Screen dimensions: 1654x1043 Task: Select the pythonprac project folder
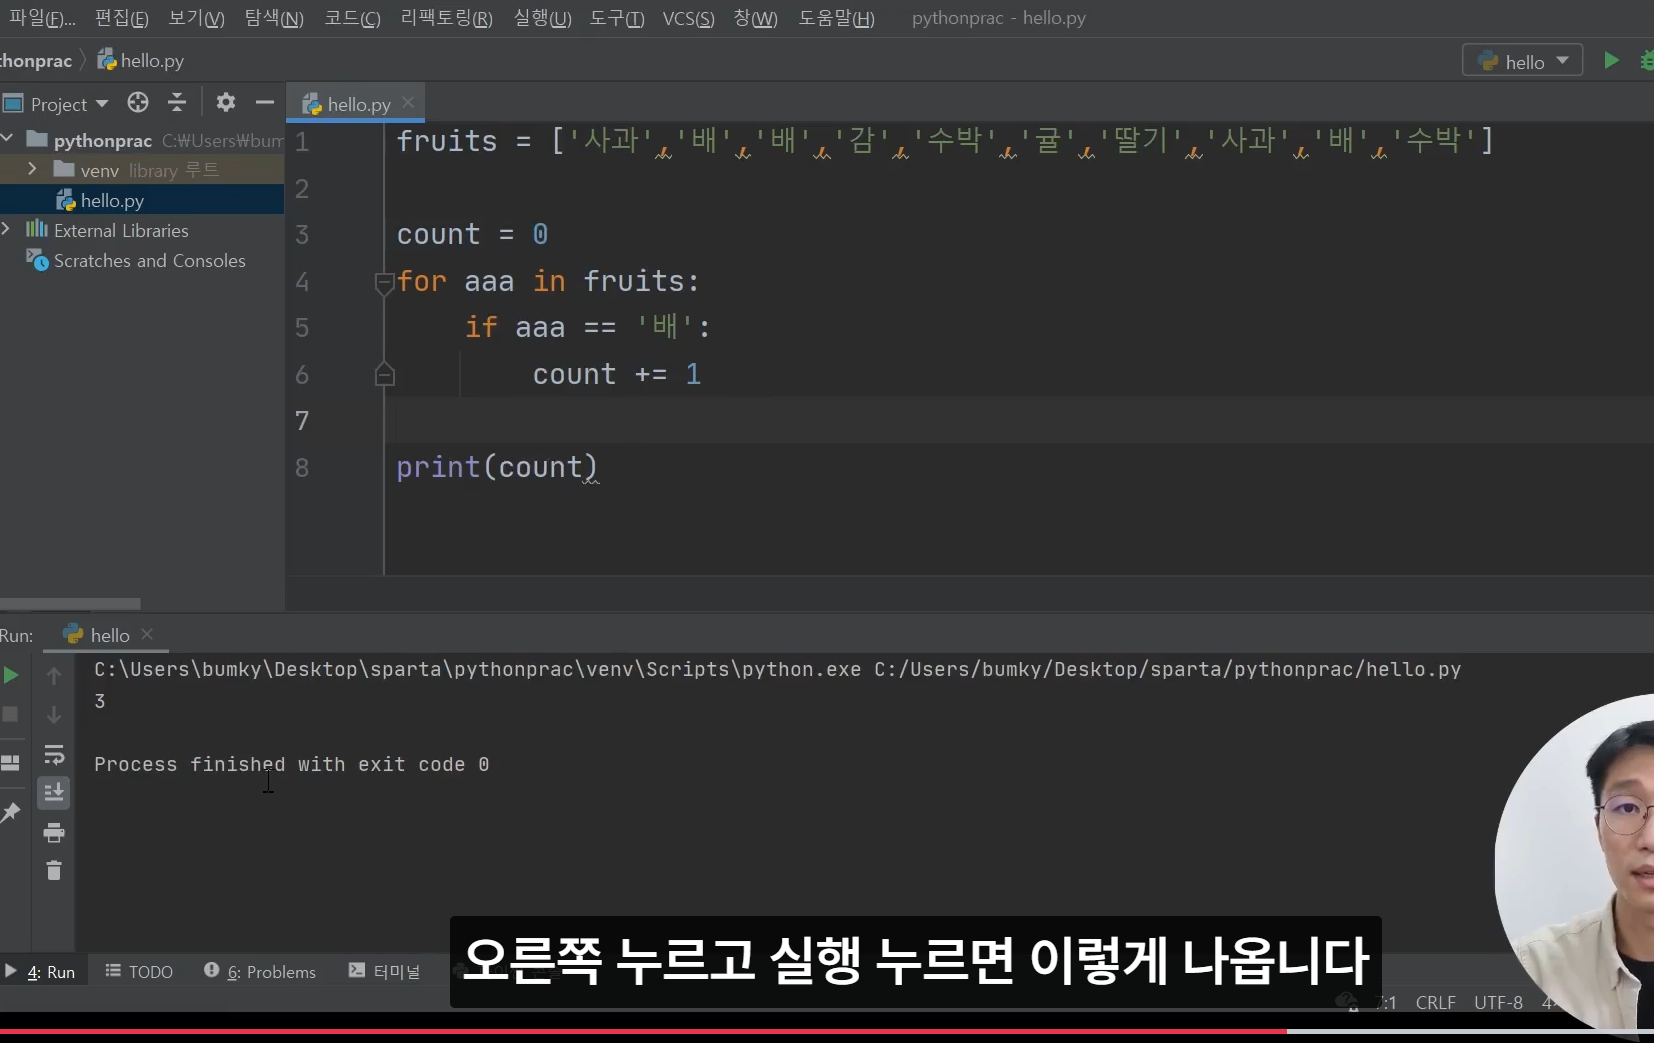(102, 140)
